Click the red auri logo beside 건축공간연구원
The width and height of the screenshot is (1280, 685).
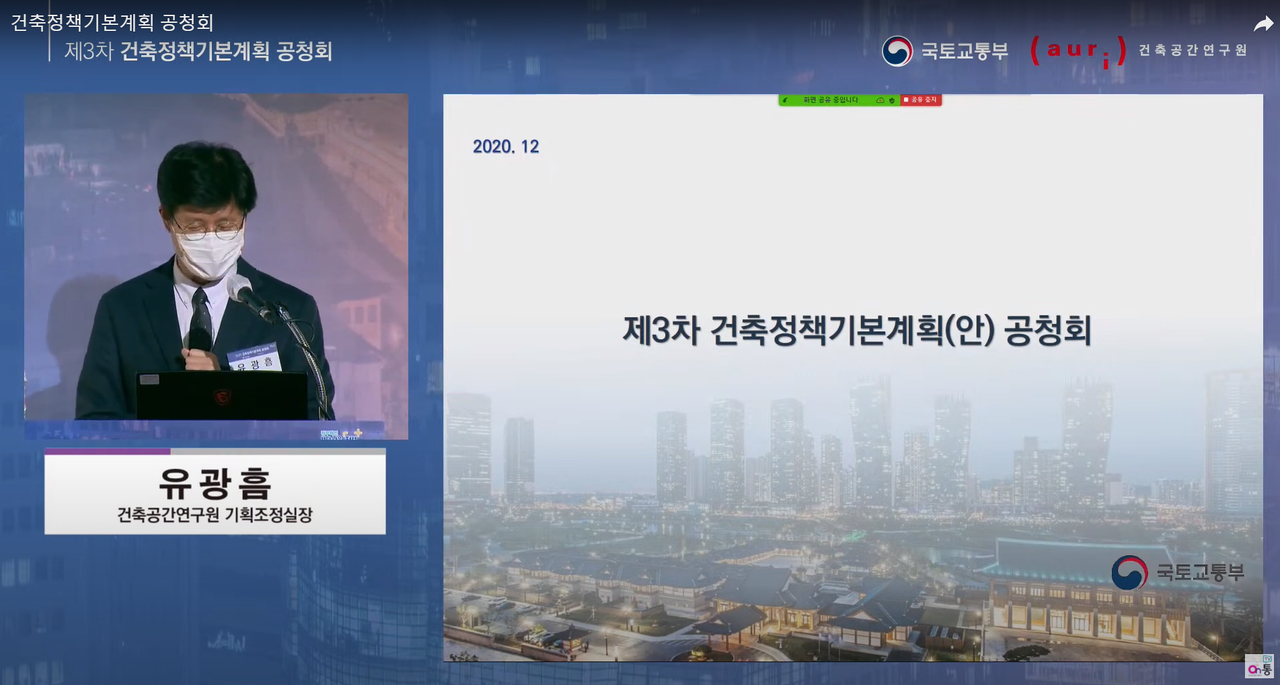pyautogui.click(x=1079, y=49)
